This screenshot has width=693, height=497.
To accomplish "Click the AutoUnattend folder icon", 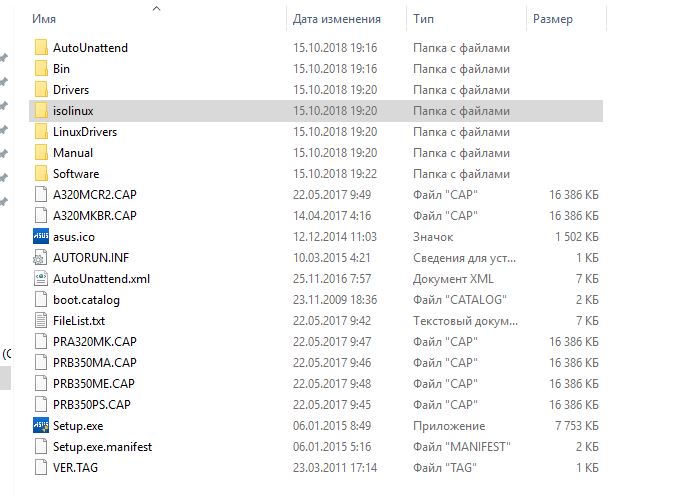I will [41, 48].
